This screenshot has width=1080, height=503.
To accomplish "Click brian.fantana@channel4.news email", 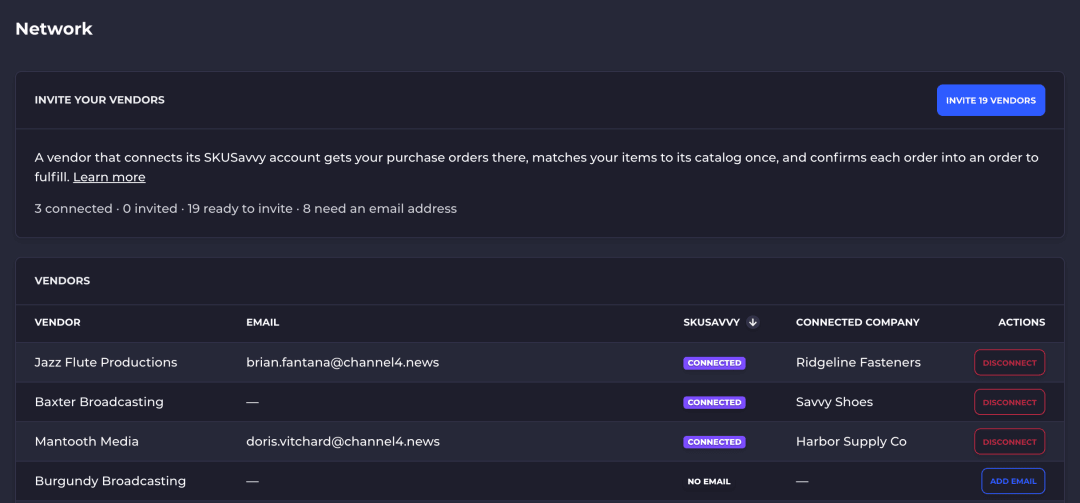I will point(342,362).
